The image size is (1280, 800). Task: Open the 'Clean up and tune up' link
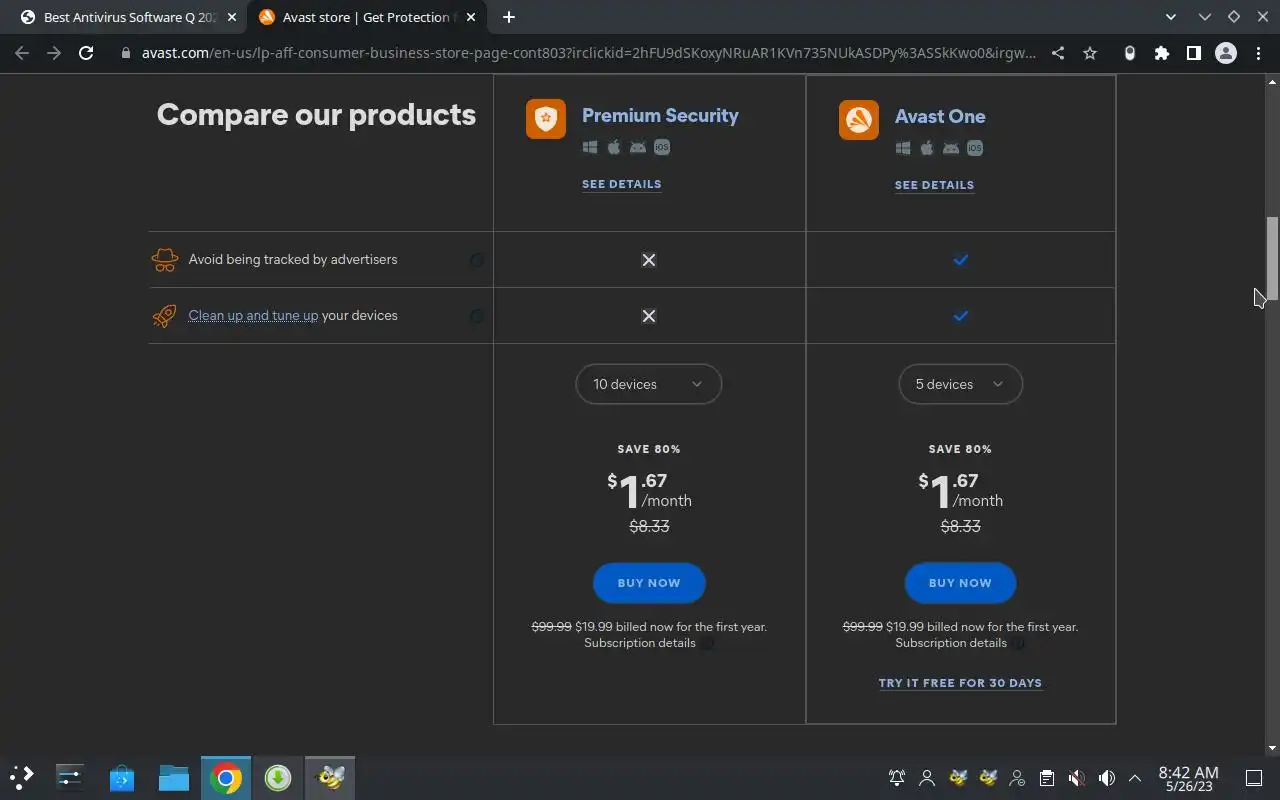(253, 315)
